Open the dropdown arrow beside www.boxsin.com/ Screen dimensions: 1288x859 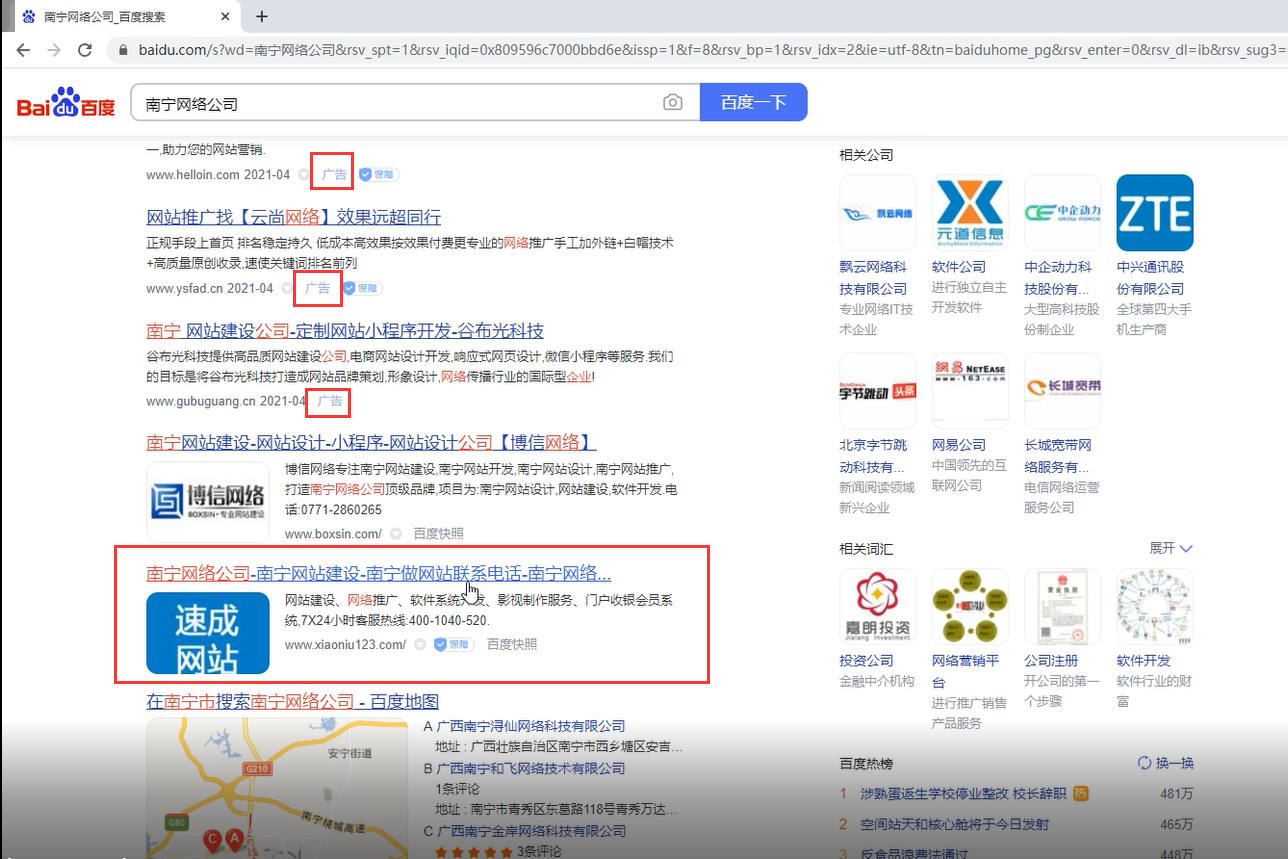coord(396,534)
